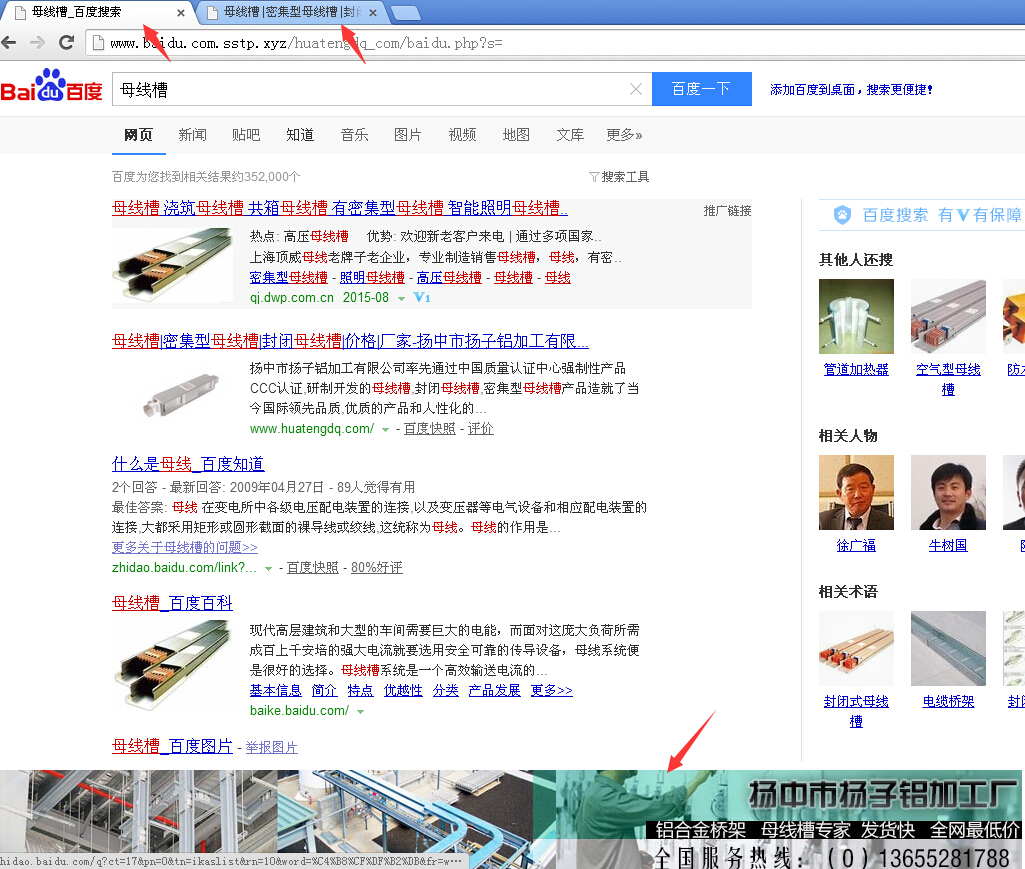The image size is (1025, 869).
Task: Open 母线槽_百度百科 result
Action: [x=173, y=602]
